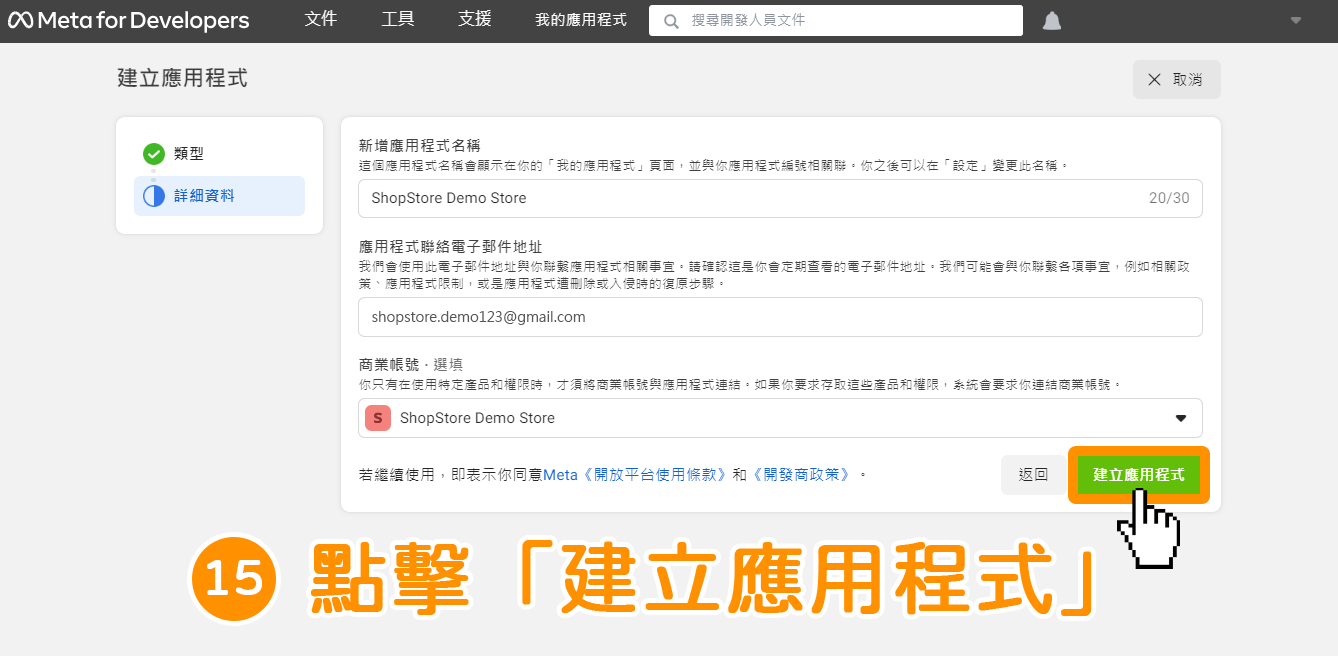Open the 開發商政策 link
Viewport: 1338px width, 656px height.
803,475
